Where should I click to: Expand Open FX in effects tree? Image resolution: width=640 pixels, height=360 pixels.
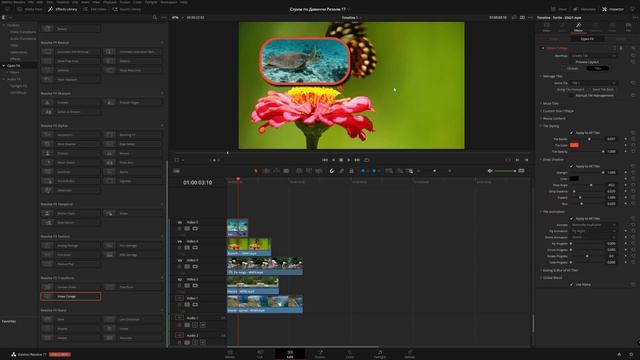[x=4, y=65]
